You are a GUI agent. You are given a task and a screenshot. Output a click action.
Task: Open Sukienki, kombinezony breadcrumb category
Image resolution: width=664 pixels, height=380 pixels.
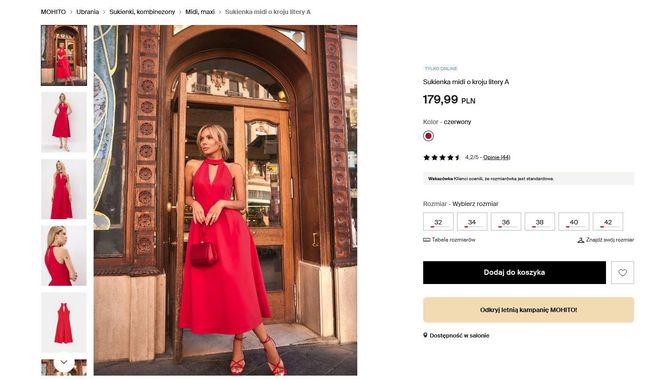[x=142, y=12]
